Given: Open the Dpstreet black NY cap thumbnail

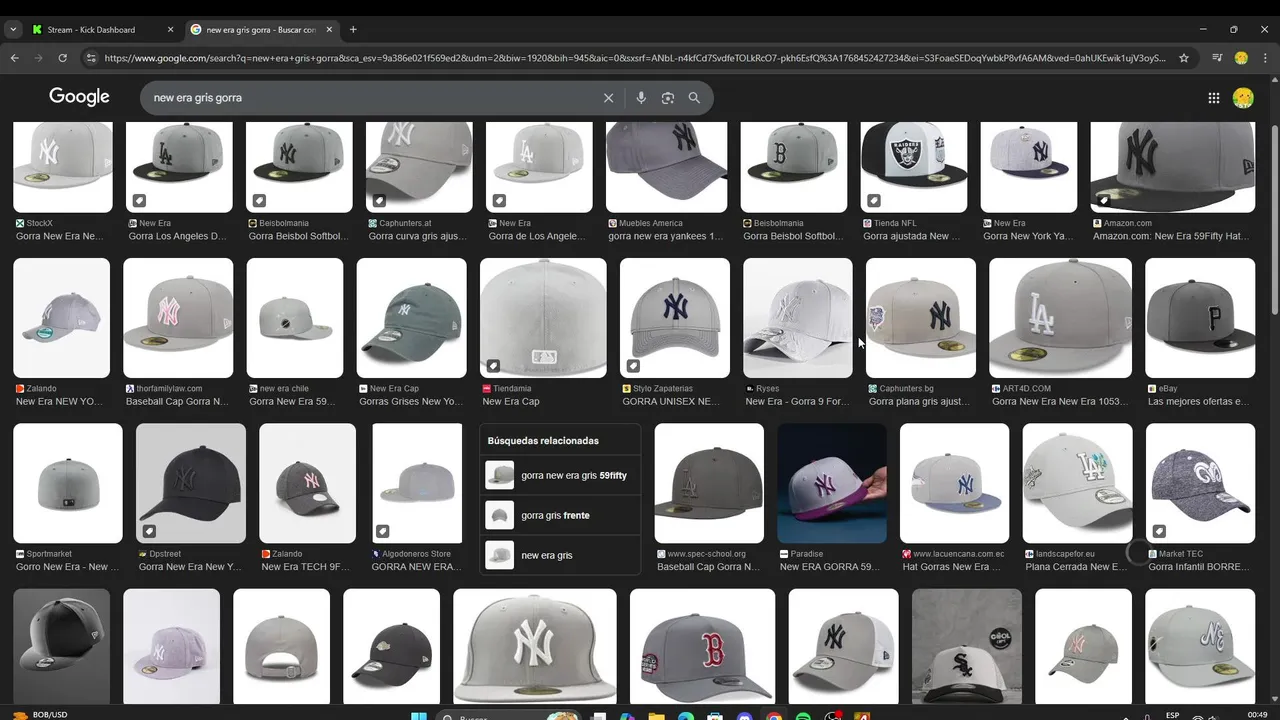Looking at the screenshot, I should (191, 483).
